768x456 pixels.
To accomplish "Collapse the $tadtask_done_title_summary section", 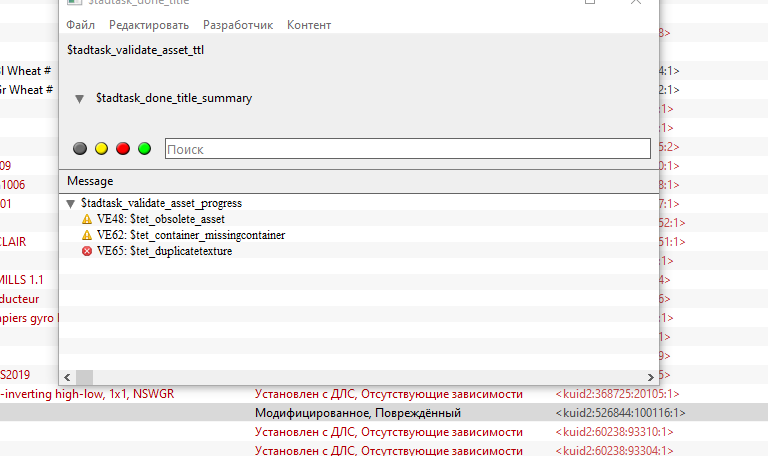I will (x=79, y=99).
